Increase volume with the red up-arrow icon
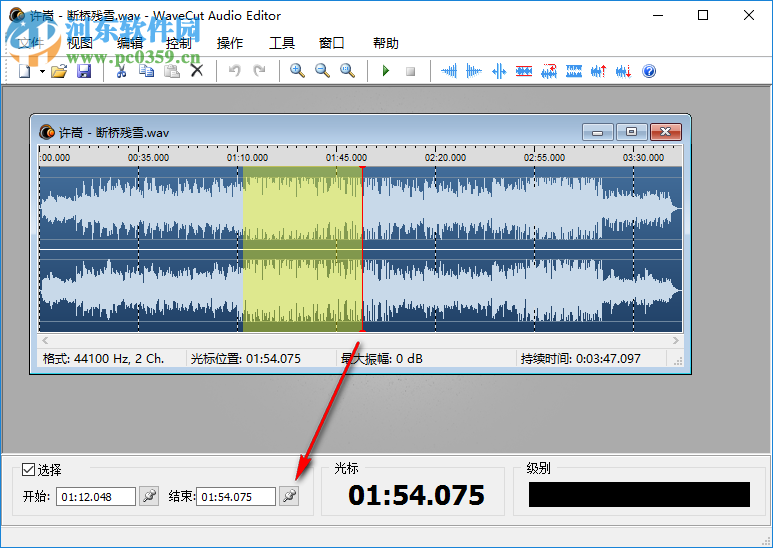The width and height of the screenshot is (773, 548). click(x=598, y=71)
